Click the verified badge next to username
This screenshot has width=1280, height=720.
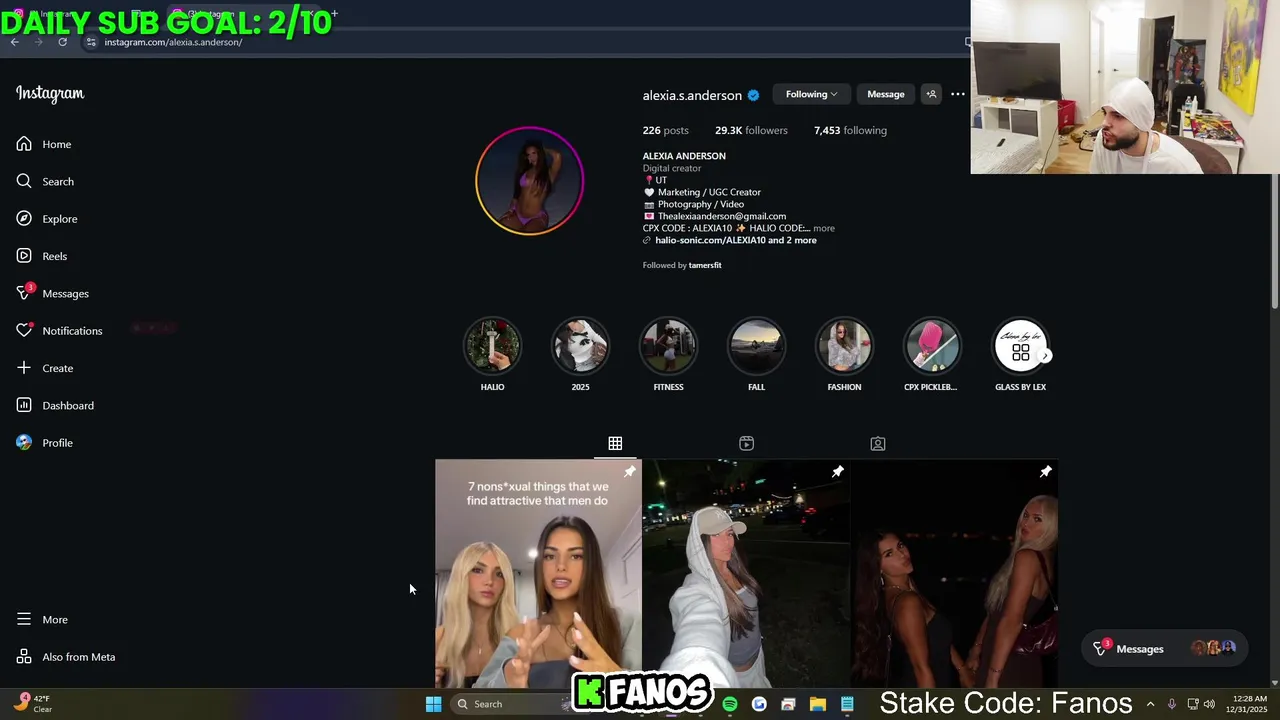tap(753, 95)
